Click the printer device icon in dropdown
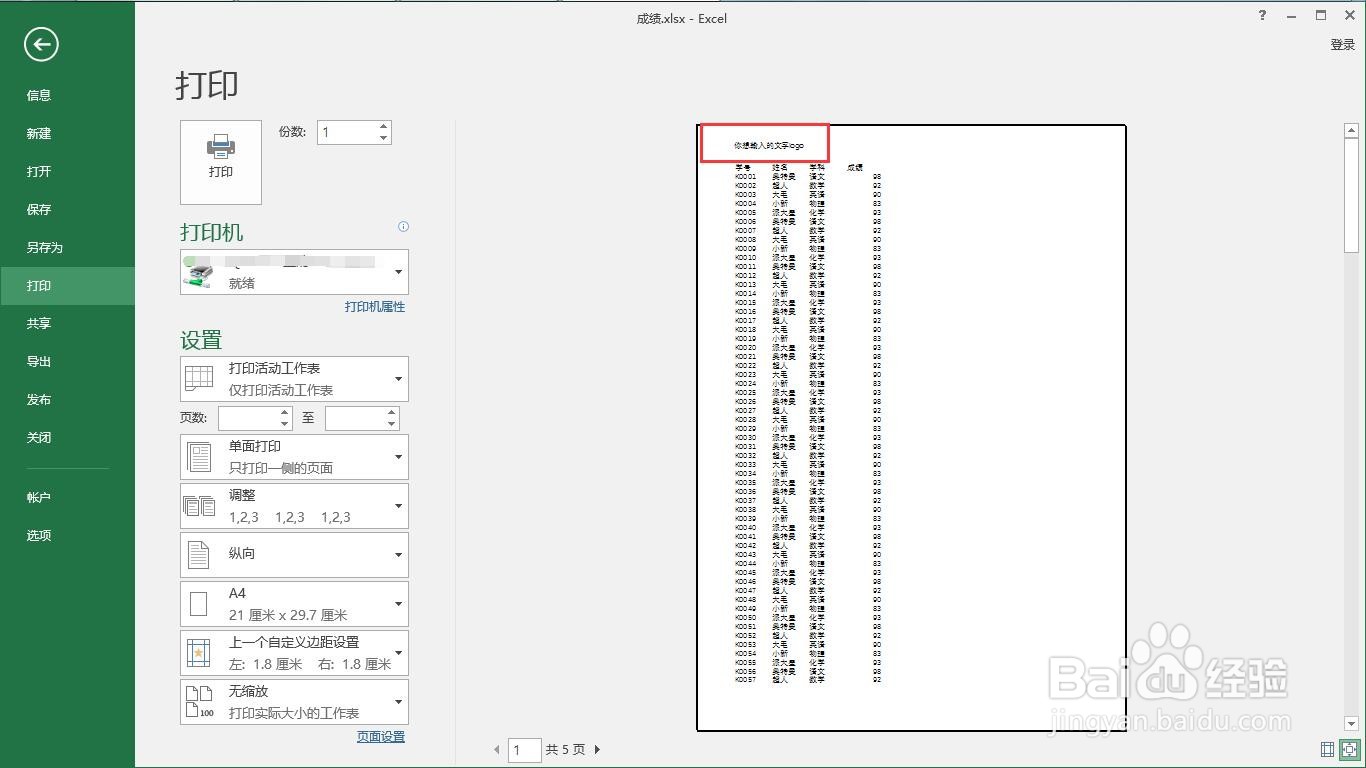Image resolution: width=1366 pixels, height=768 pixels. 199,272
